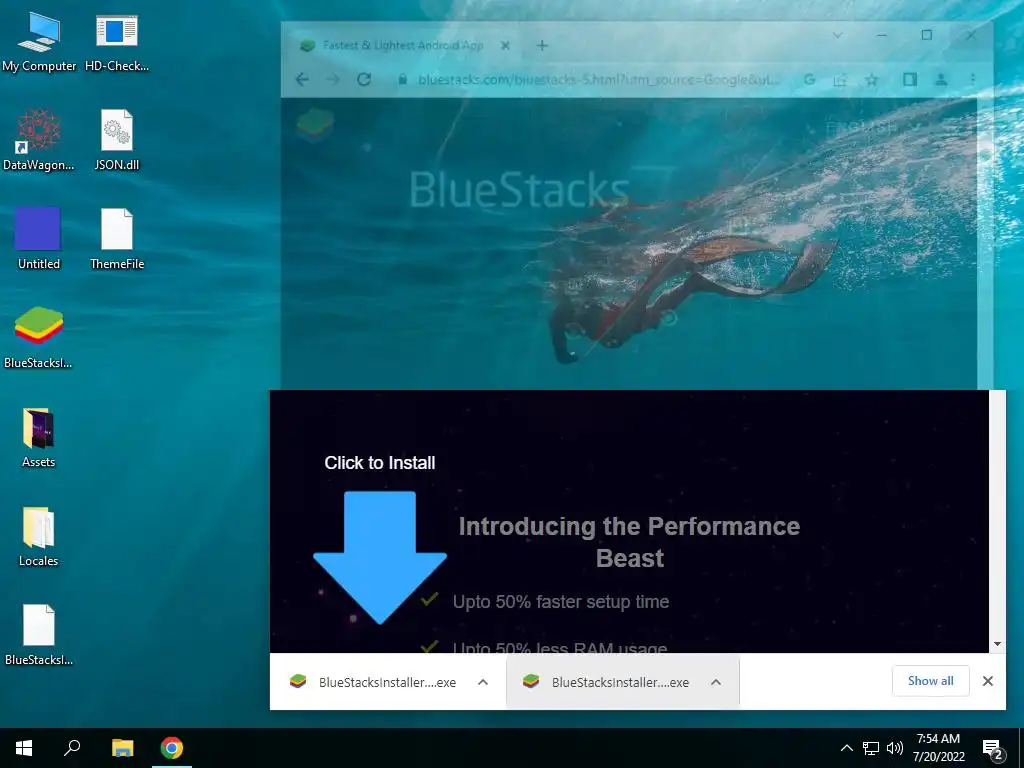Click Chrome forward arrow button
This screenshot has height=768, width=1024.
(333, 80)
